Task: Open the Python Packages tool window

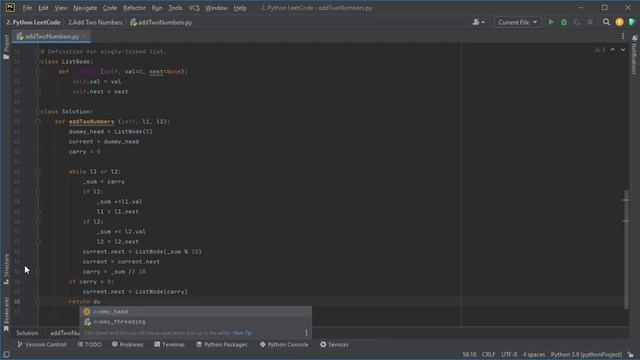Action: point(222,345)
